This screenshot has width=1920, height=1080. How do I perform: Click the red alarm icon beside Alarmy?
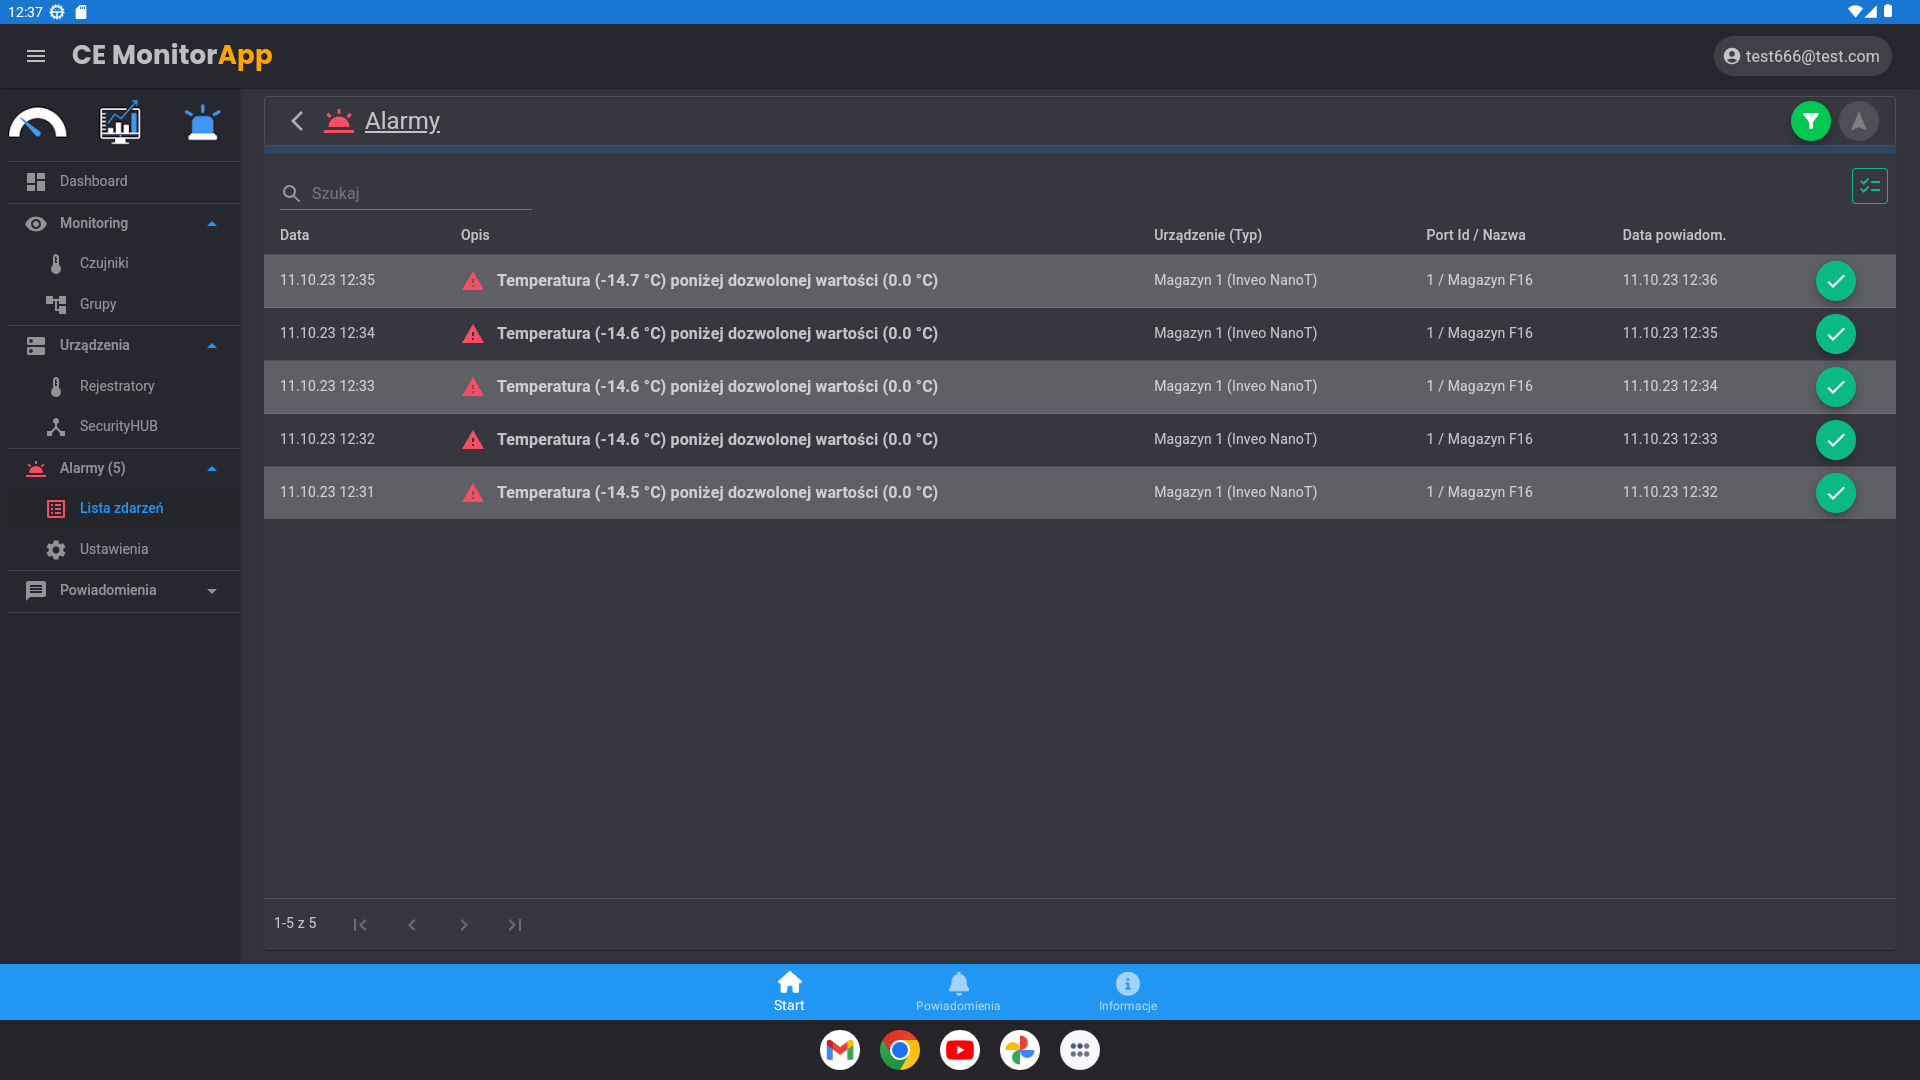(x=339, y=121)
